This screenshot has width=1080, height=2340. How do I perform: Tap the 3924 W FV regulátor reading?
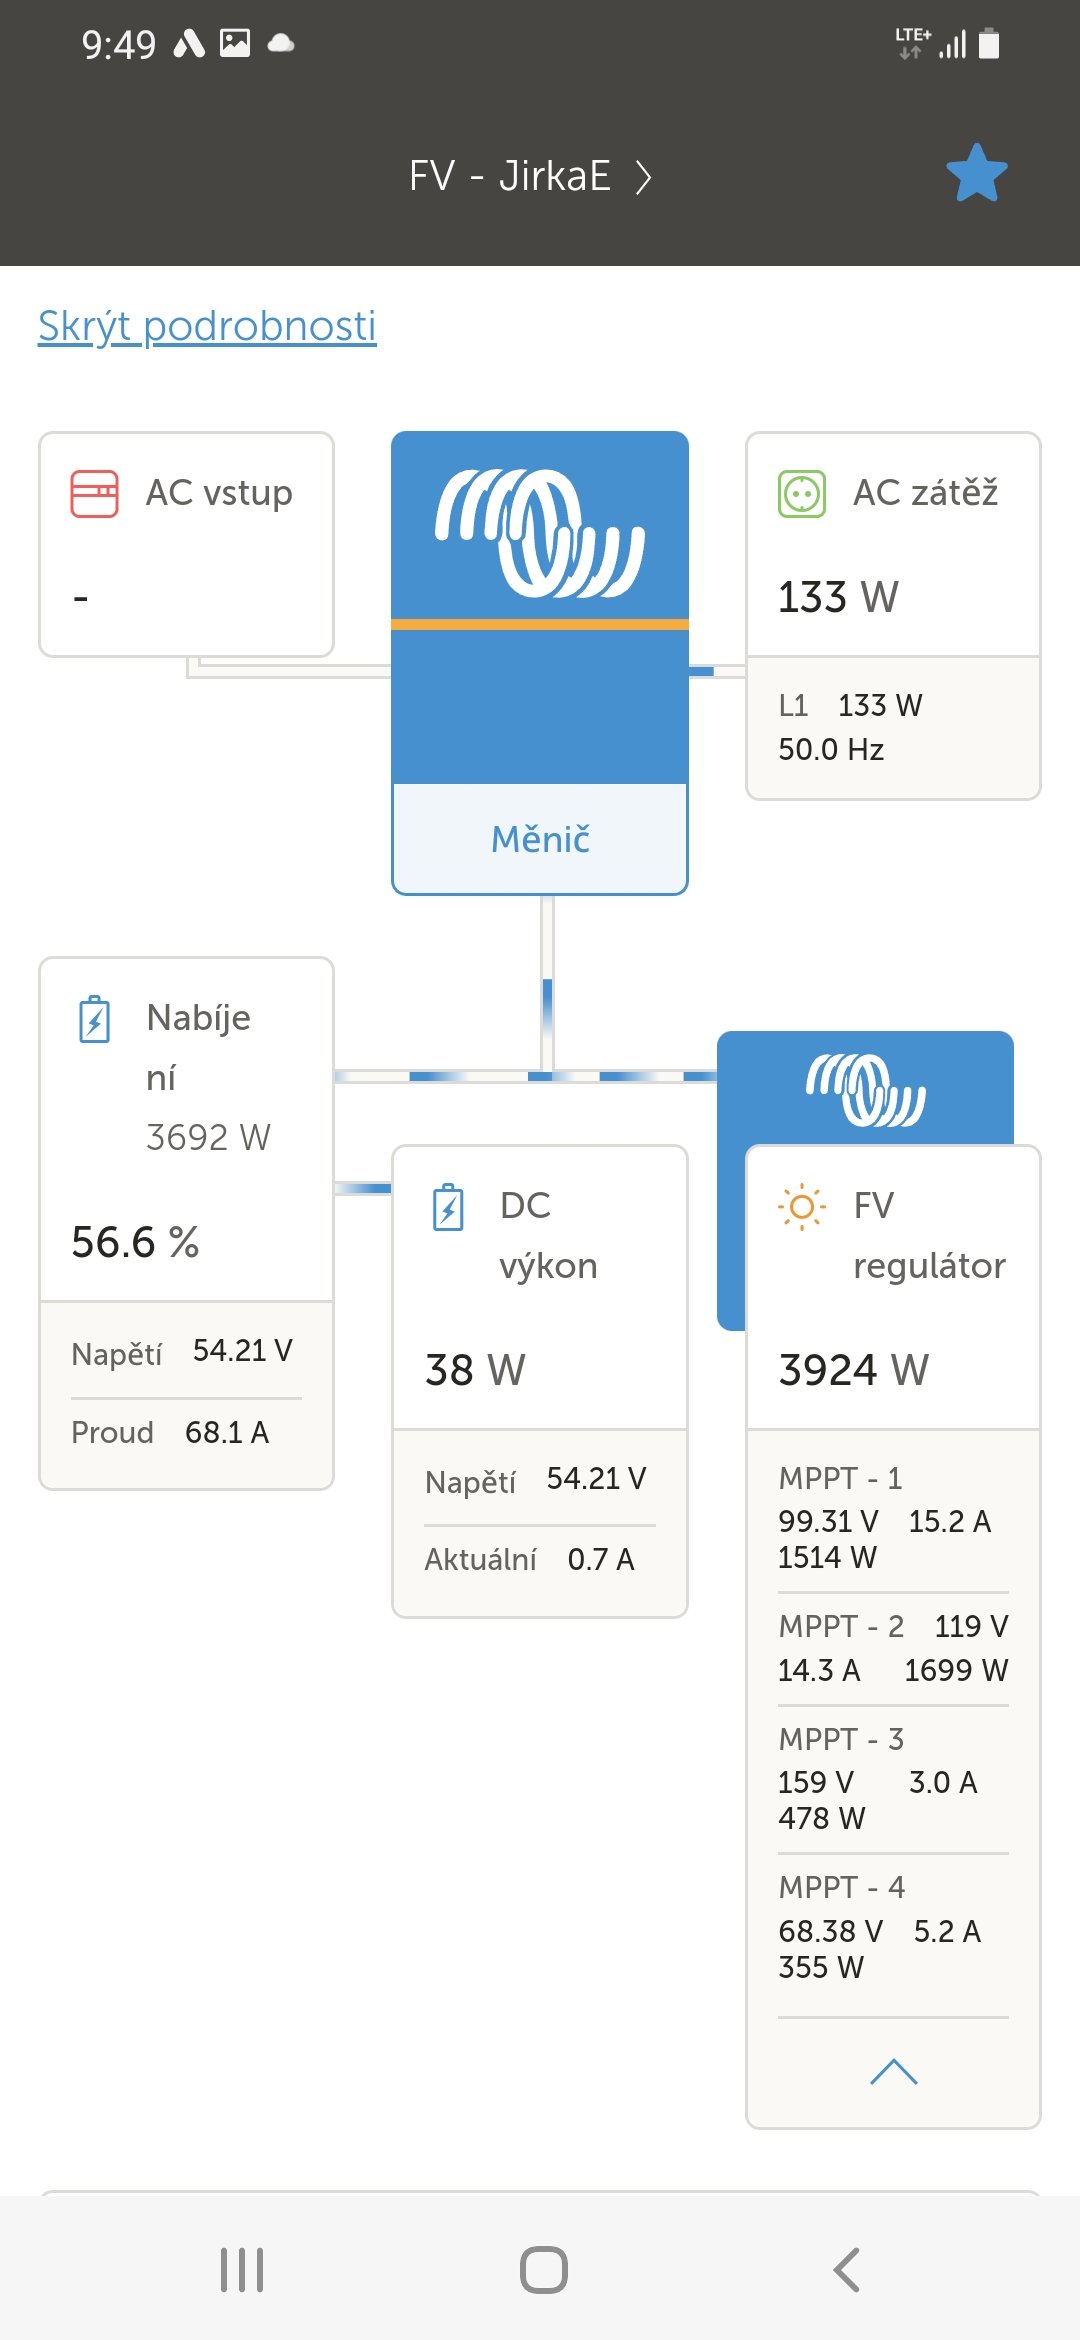(853, 1370)
